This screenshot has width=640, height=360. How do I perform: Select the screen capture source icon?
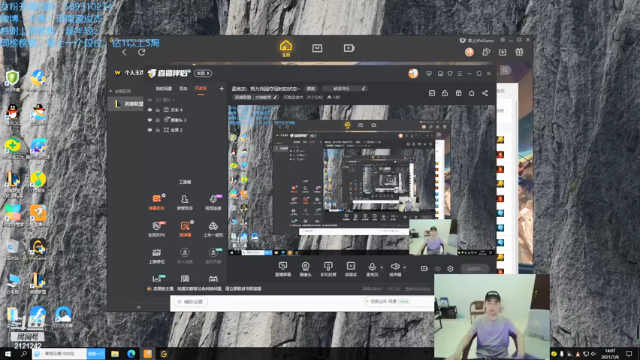click(283, 269)
